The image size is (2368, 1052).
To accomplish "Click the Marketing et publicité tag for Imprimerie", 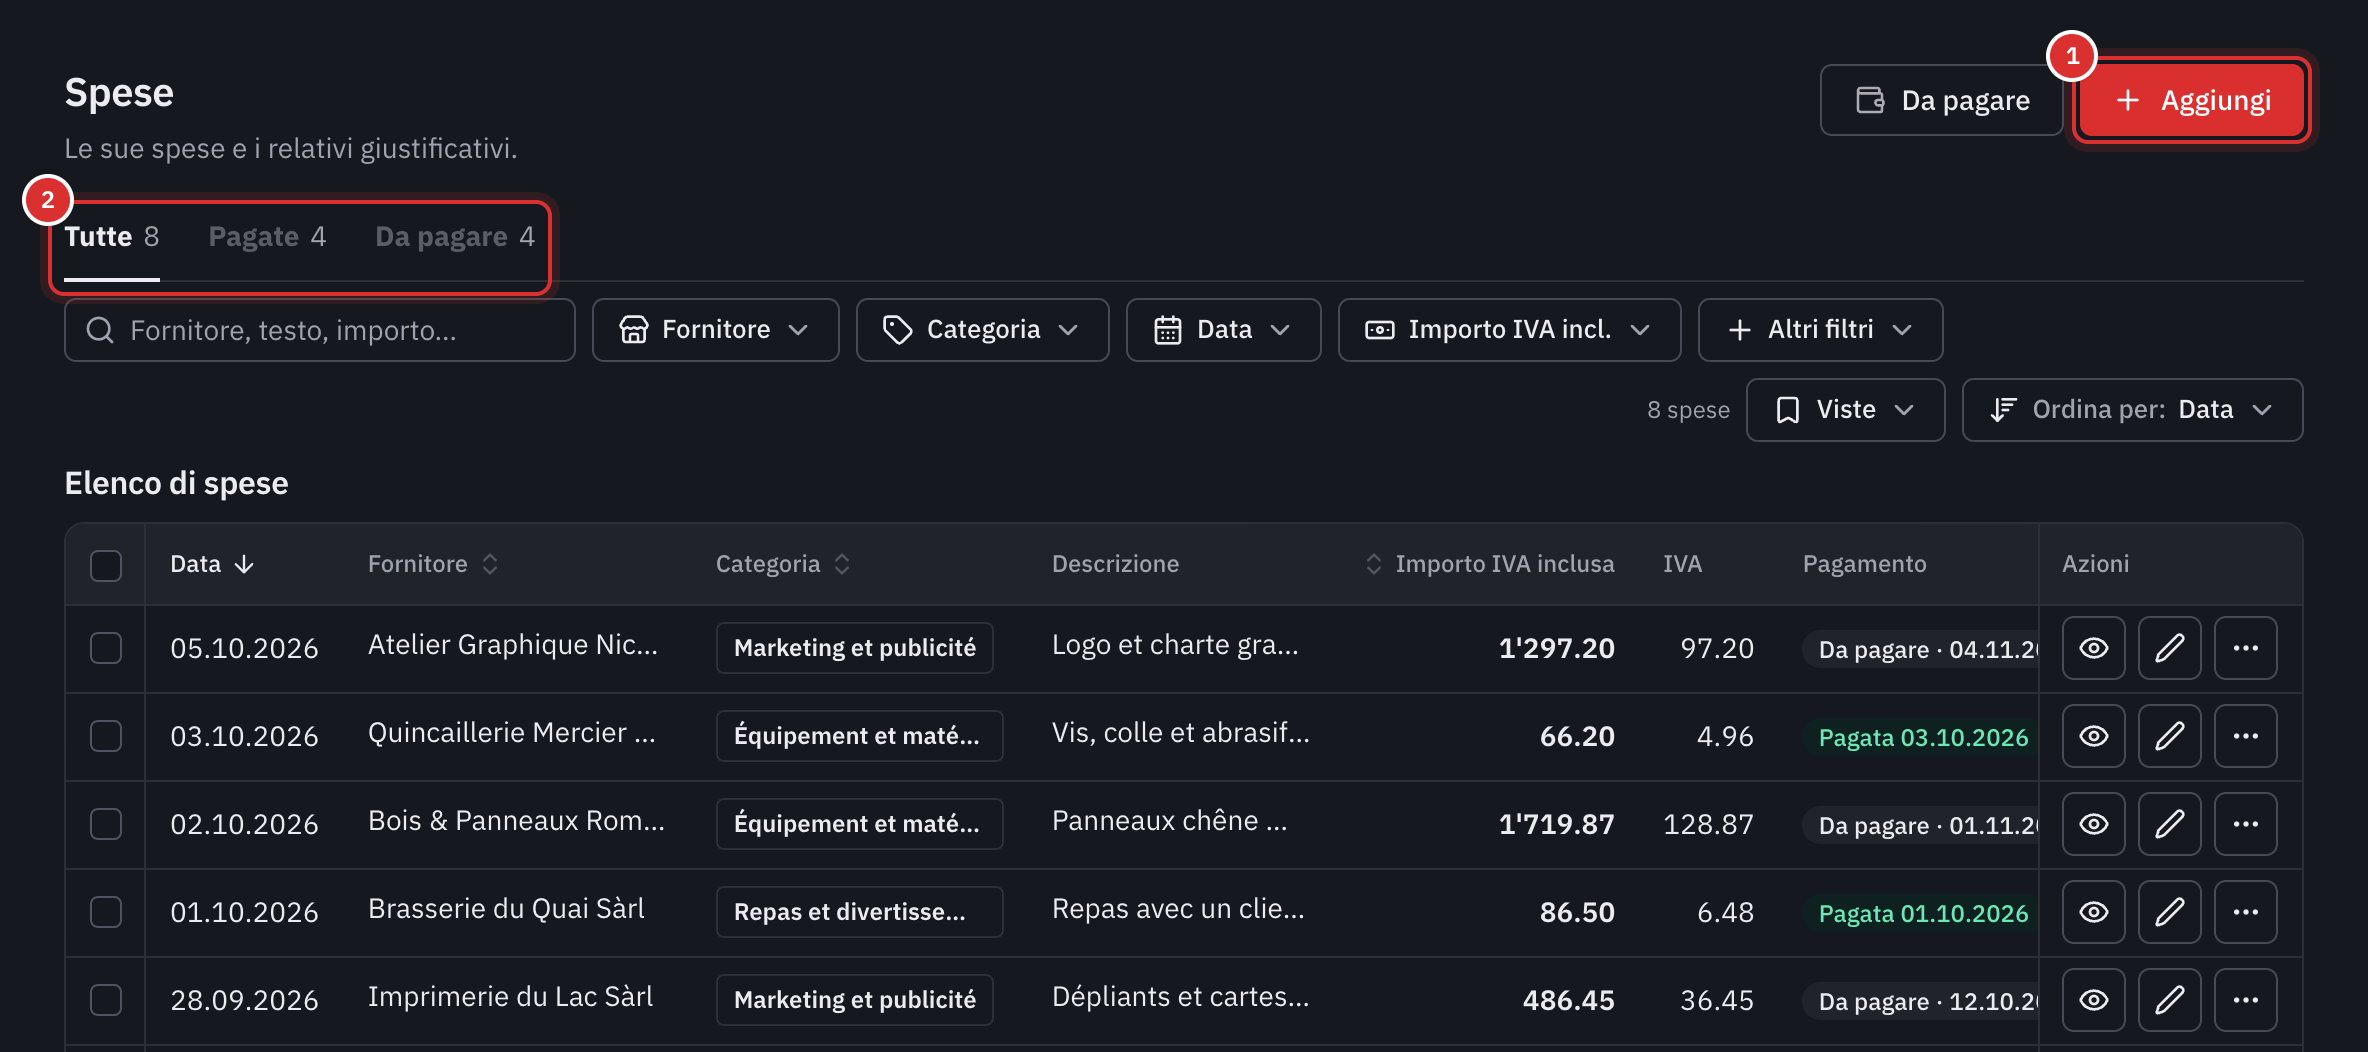I will (x=854, y=1000).
